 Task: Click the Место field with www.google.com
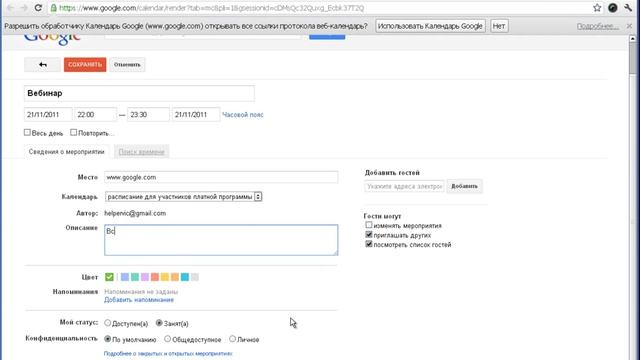tap(221, 177)
